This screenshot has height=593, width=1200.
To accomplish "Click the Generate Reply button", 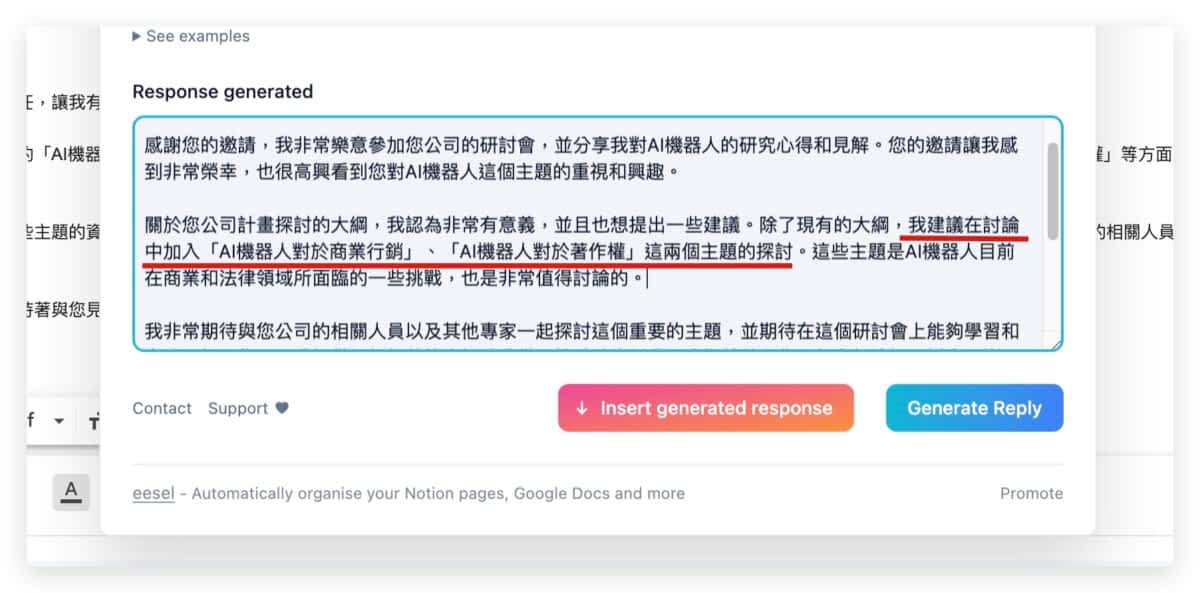I will [974, 408].
